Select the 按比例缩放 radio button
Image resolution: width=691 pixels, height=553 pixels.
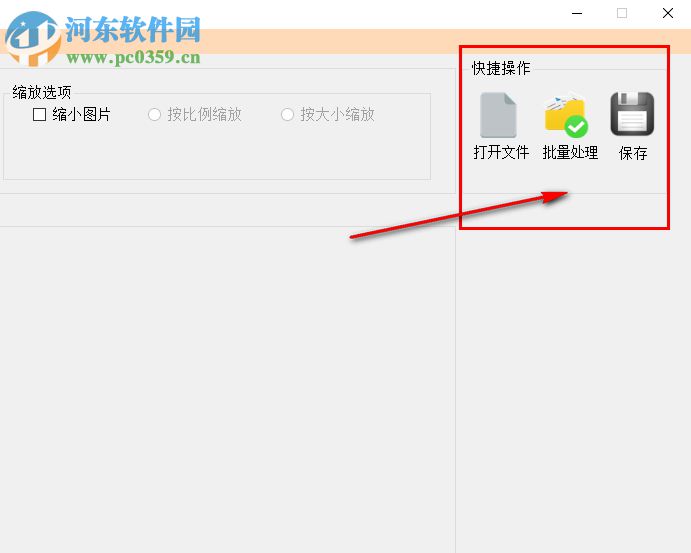click(154, 115)
